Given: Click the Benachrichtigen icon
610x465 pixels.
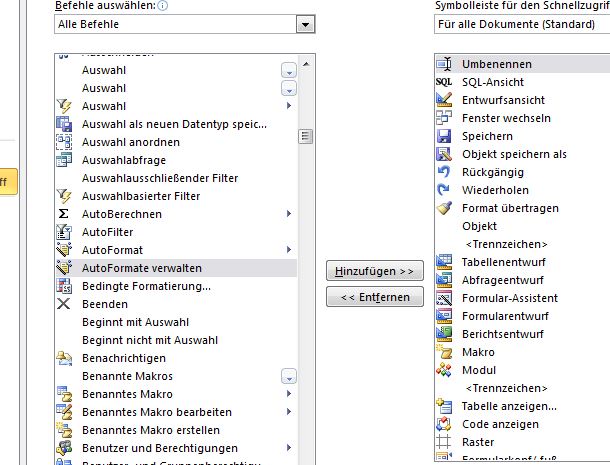Looking at the screenshot, I should [64, 358].
